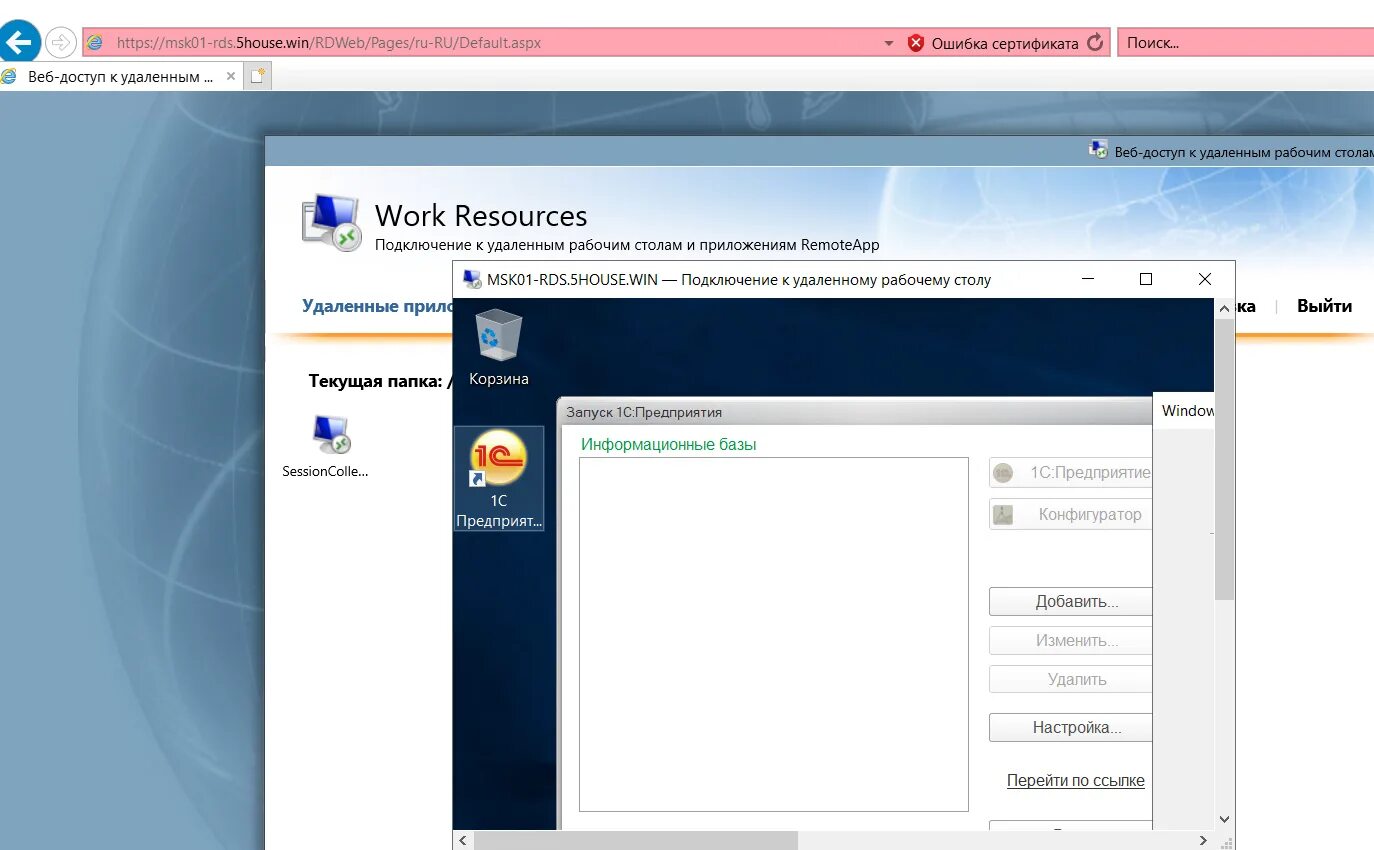
Task: Click the RDP vertical scrollbar thumb
Action: 1224,460
